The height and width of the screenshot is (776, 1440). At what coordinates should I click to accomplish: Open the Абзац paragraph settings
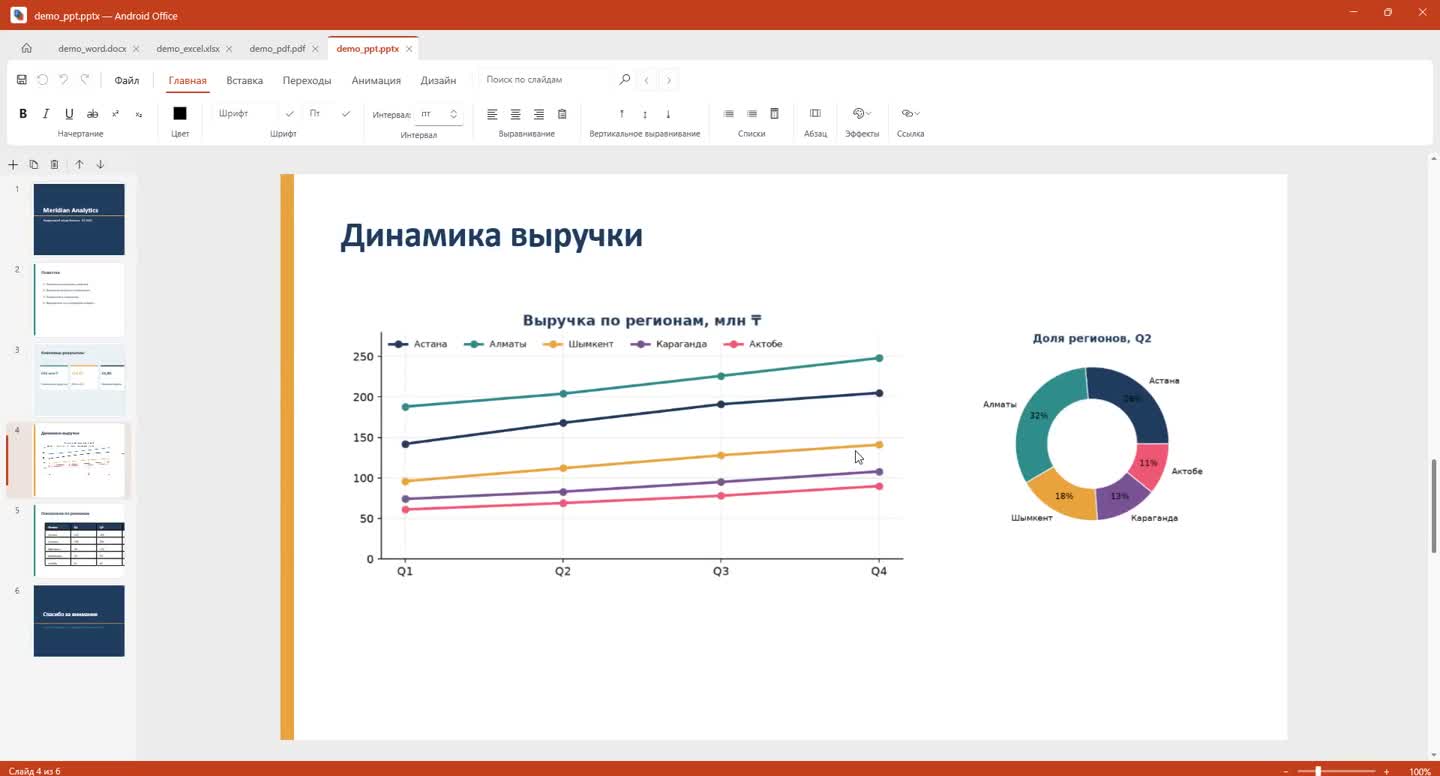pyautogui.click(x=815, y=114)
